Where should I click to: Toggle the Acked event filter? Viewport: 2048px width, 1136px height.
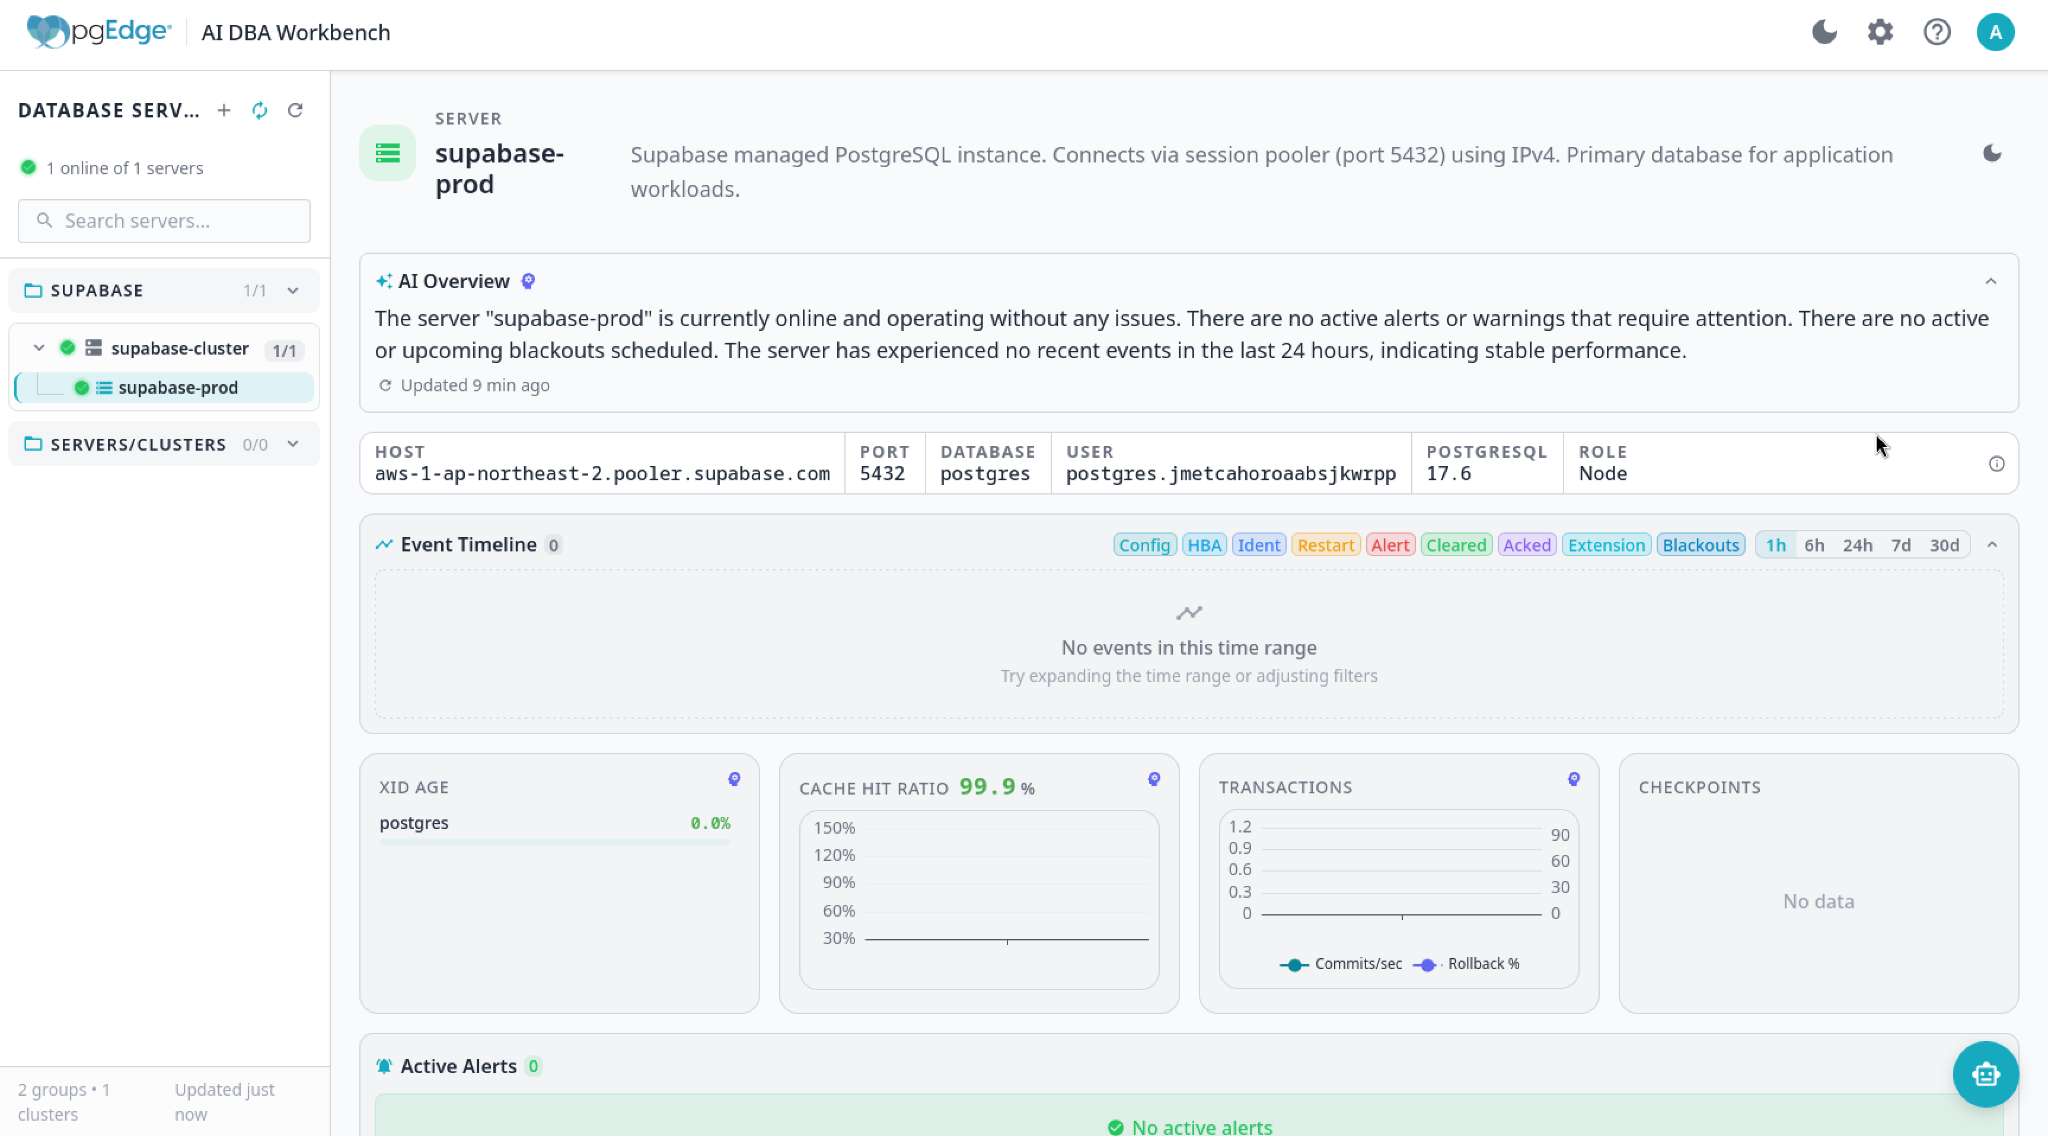[1527, 545]
